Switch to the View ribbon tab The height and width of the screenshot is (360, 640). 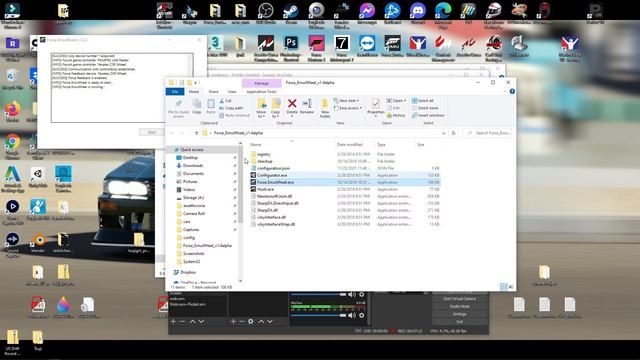(232, 92)
